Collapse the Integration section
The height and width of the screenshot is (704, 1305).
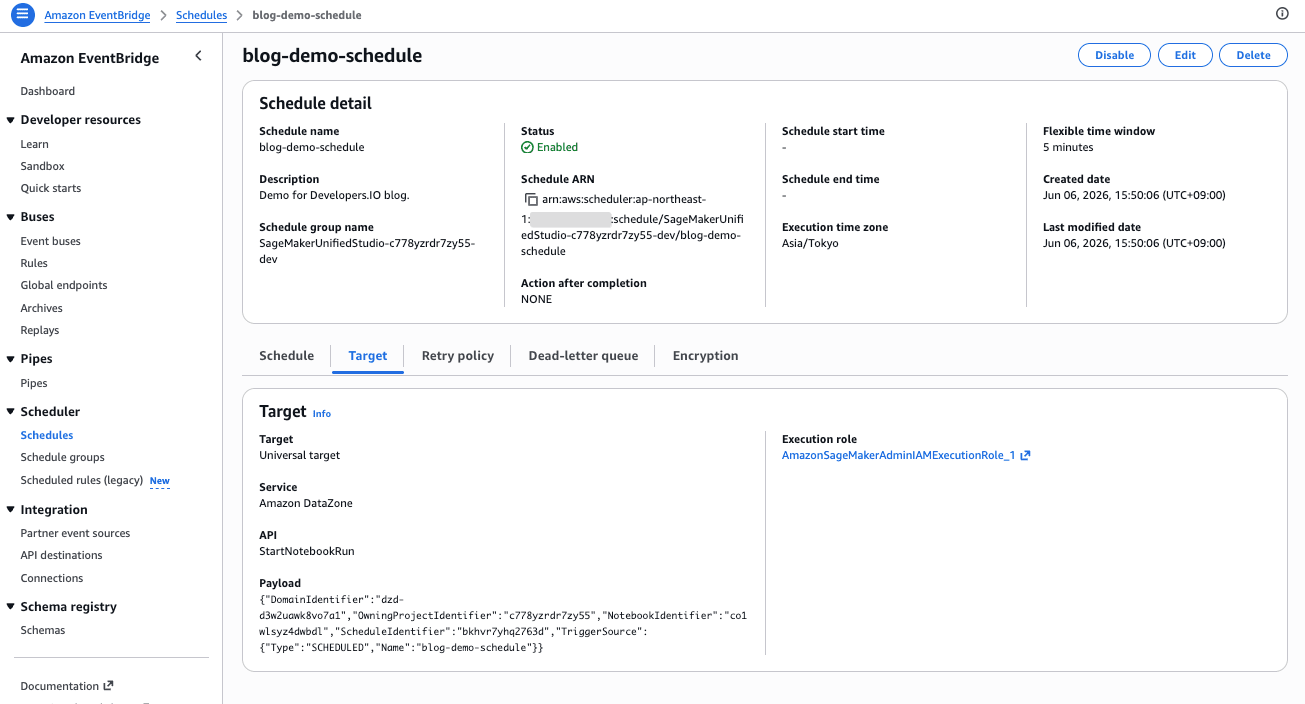tap(10, 510)
